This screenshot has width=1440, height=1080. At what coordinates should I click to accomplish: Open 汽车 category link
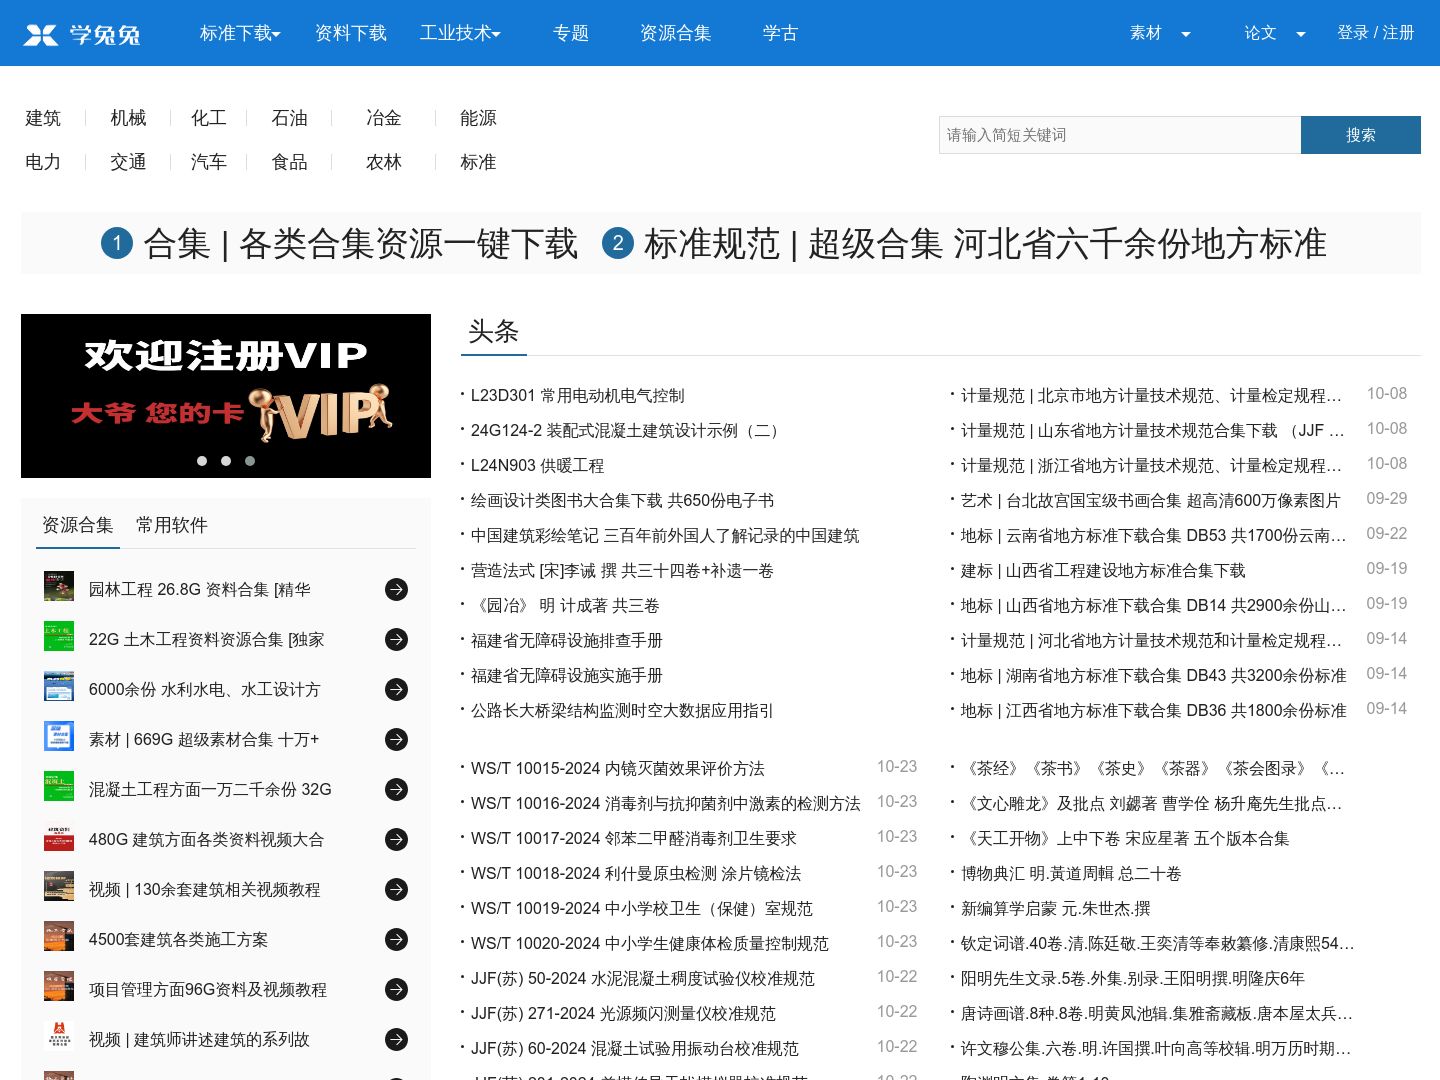[x=209, y=162]
